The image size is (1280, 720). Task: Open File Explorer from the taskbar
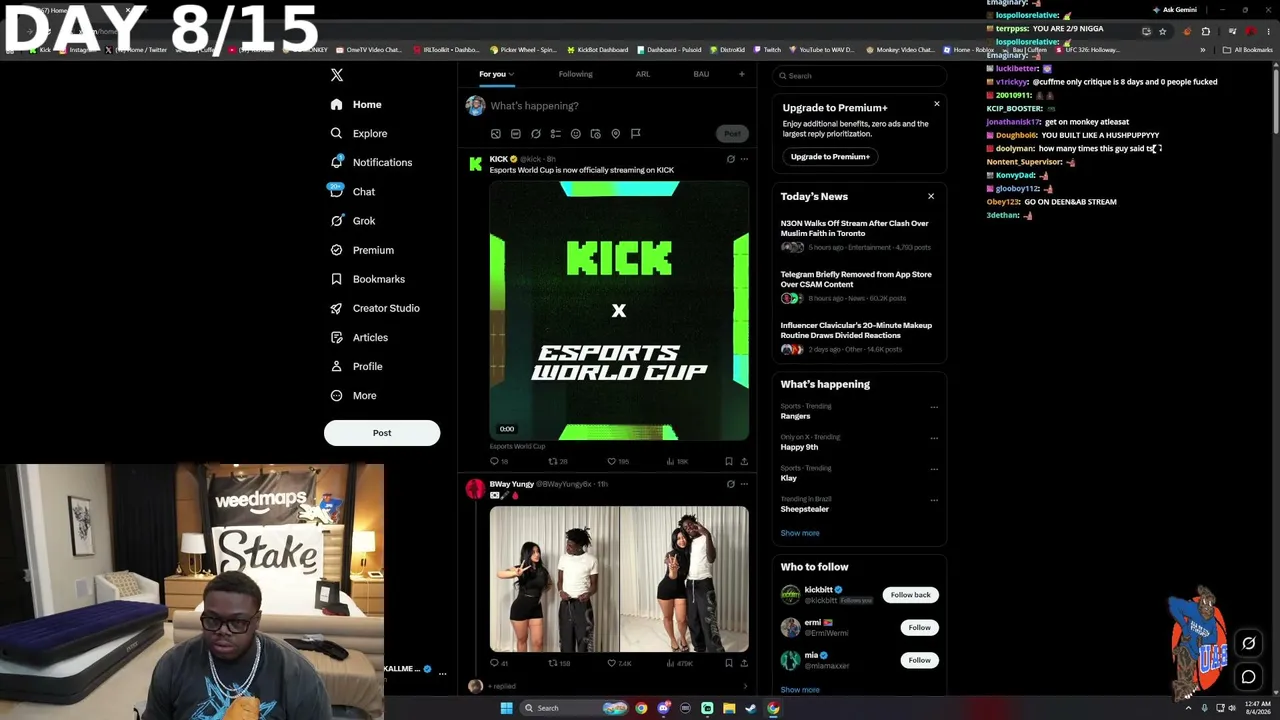pyautogui.click(x=729, y=708)
